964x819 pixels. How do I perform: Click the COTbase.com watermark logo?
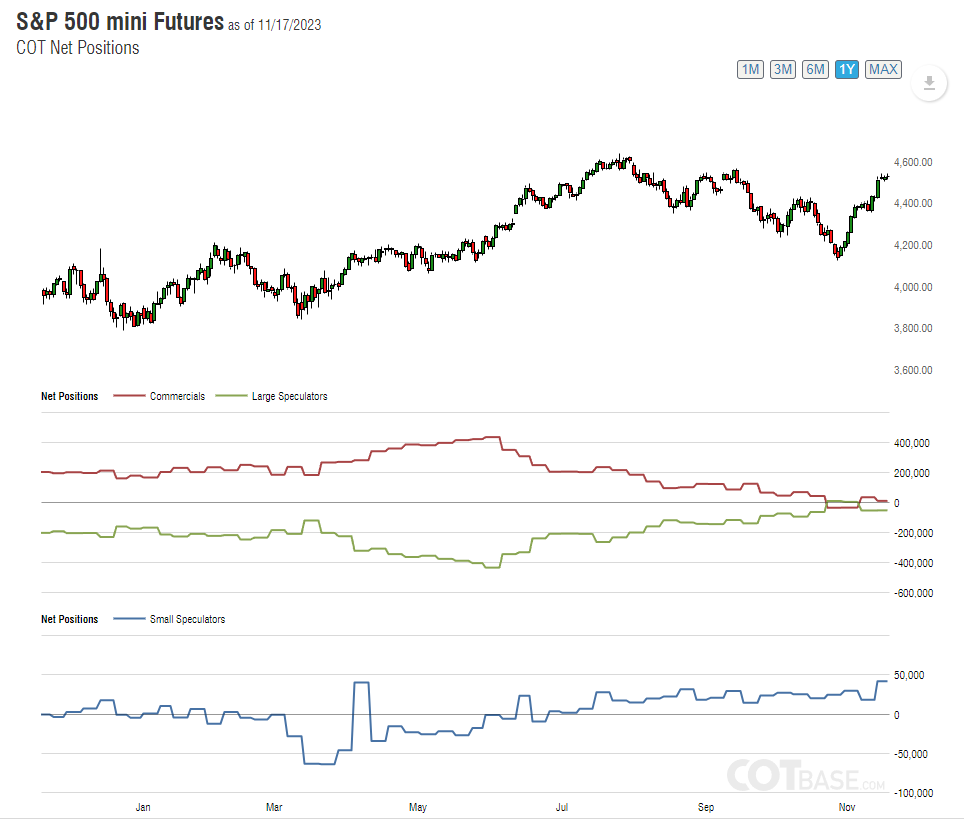806,775
